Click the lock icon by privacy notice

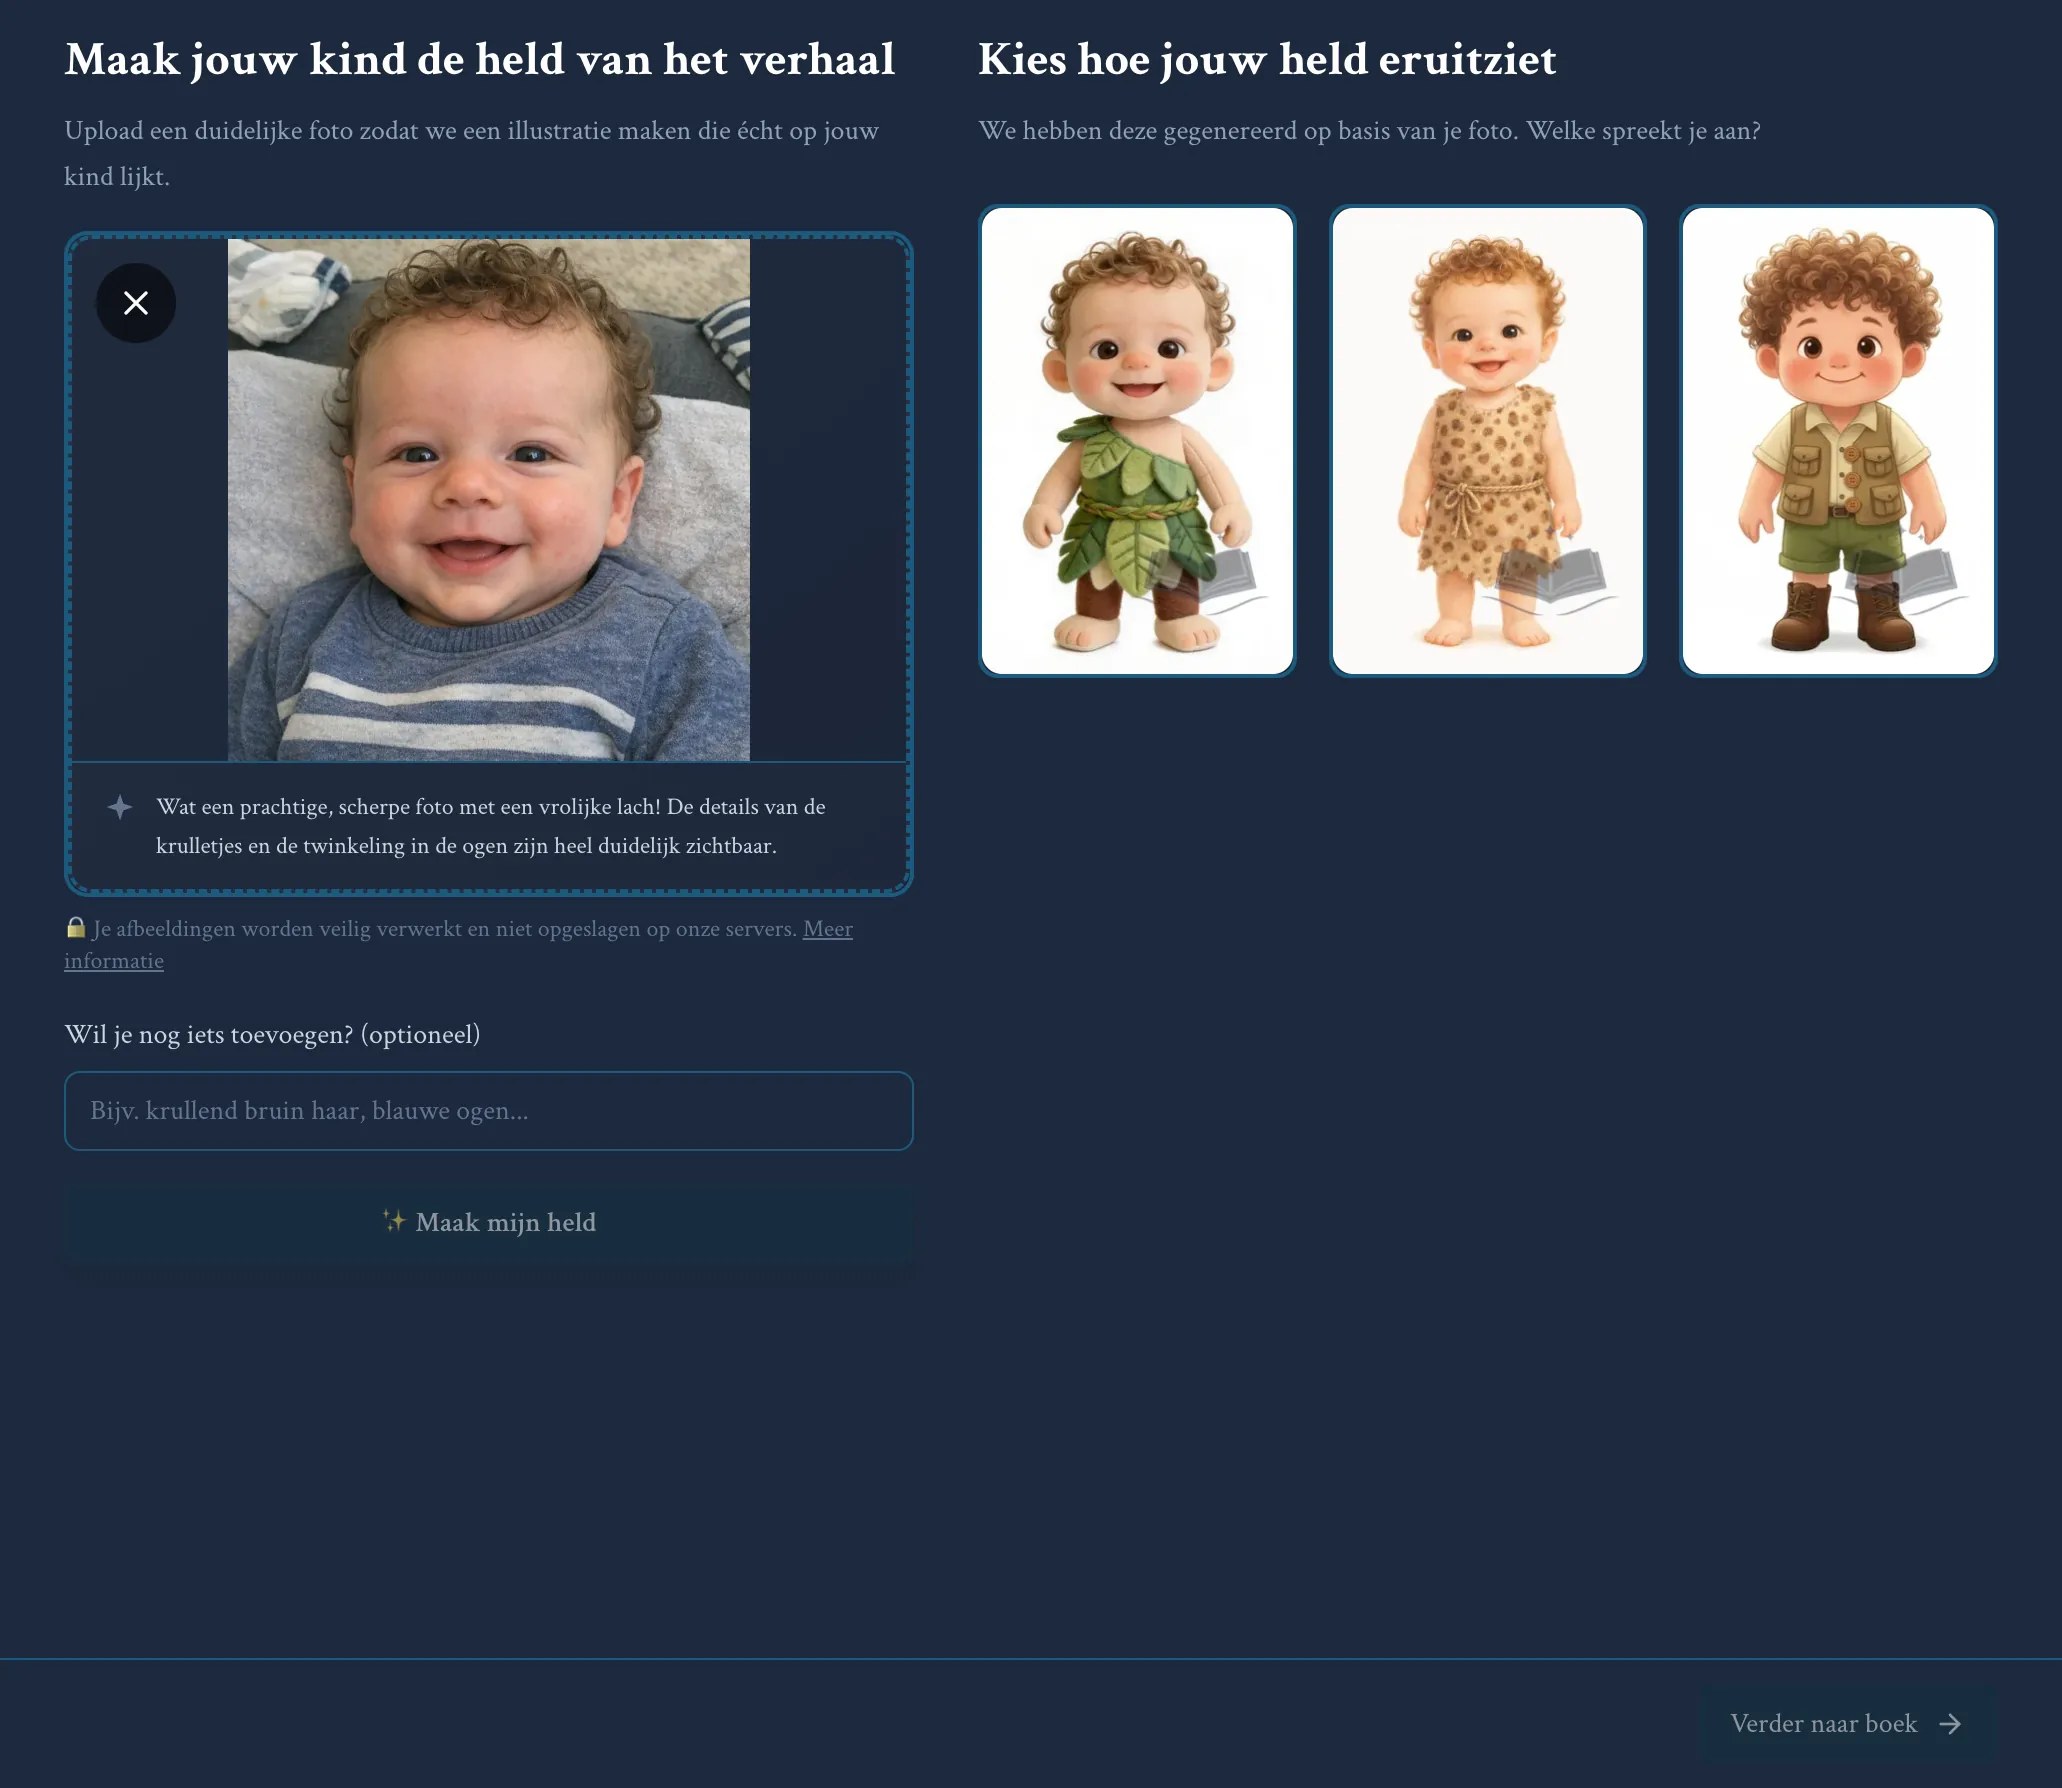tap(75, 928)
